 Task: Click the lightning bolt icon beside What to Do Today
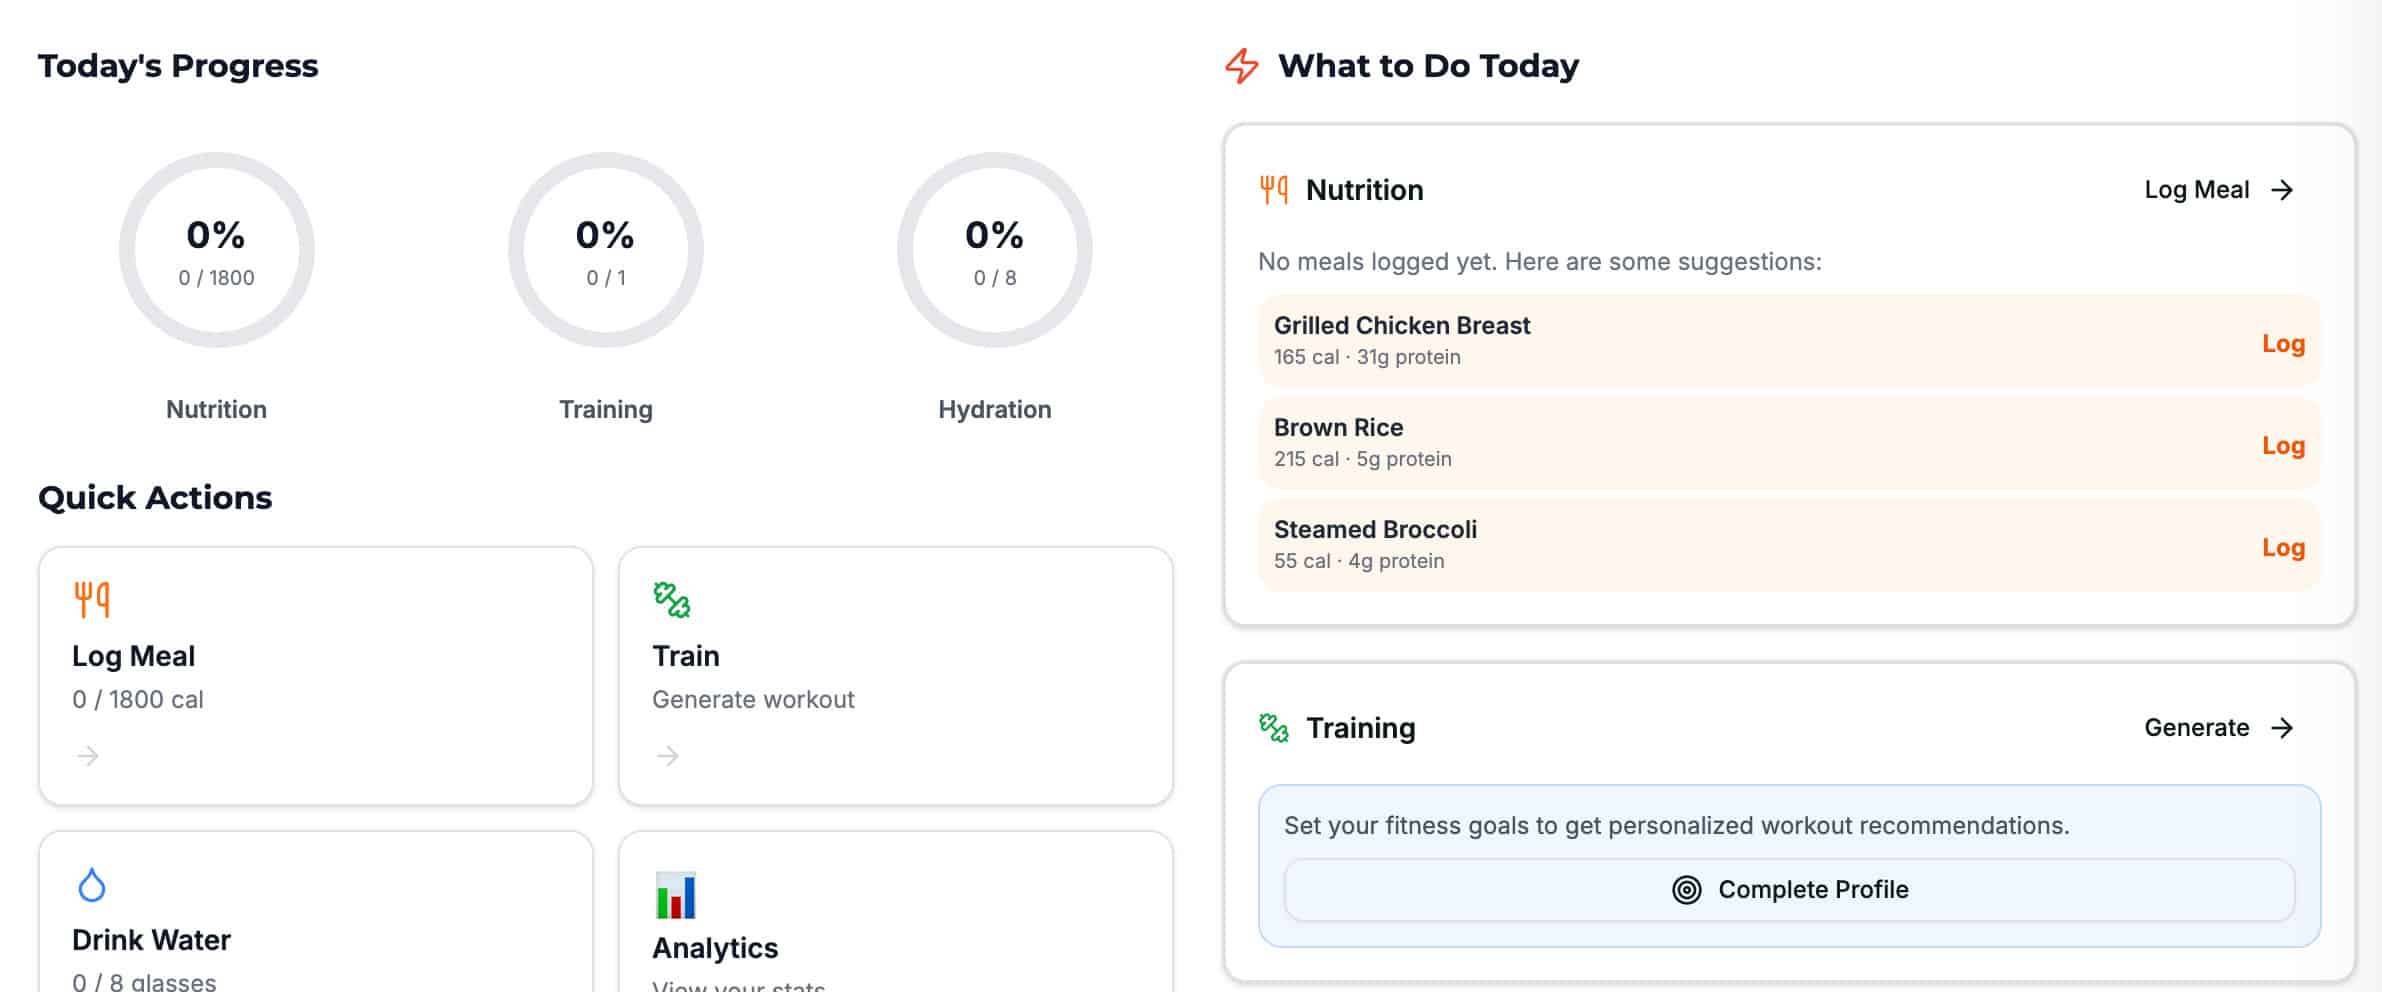(x=1242, y=66)
